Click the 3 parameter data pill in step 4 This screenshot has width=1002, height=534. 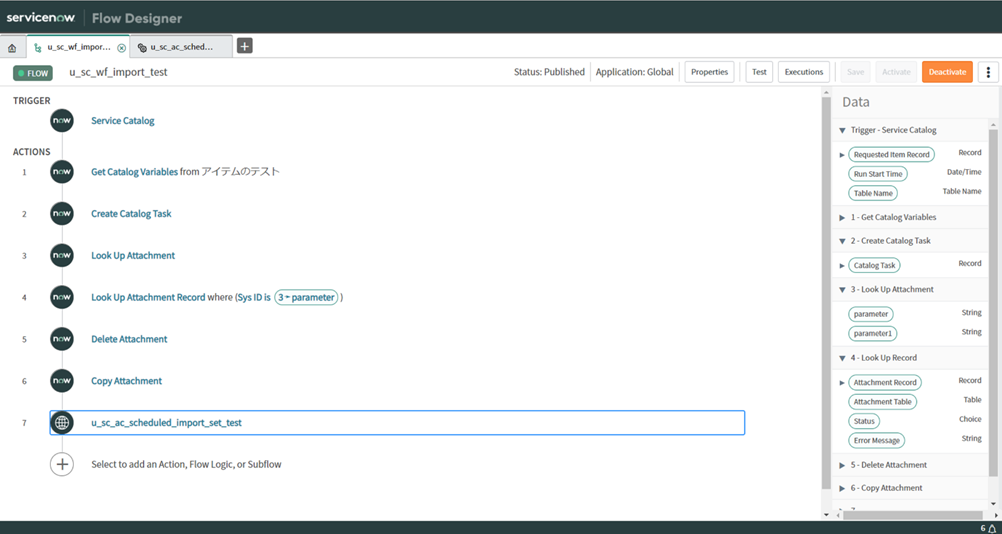[306, 298]
